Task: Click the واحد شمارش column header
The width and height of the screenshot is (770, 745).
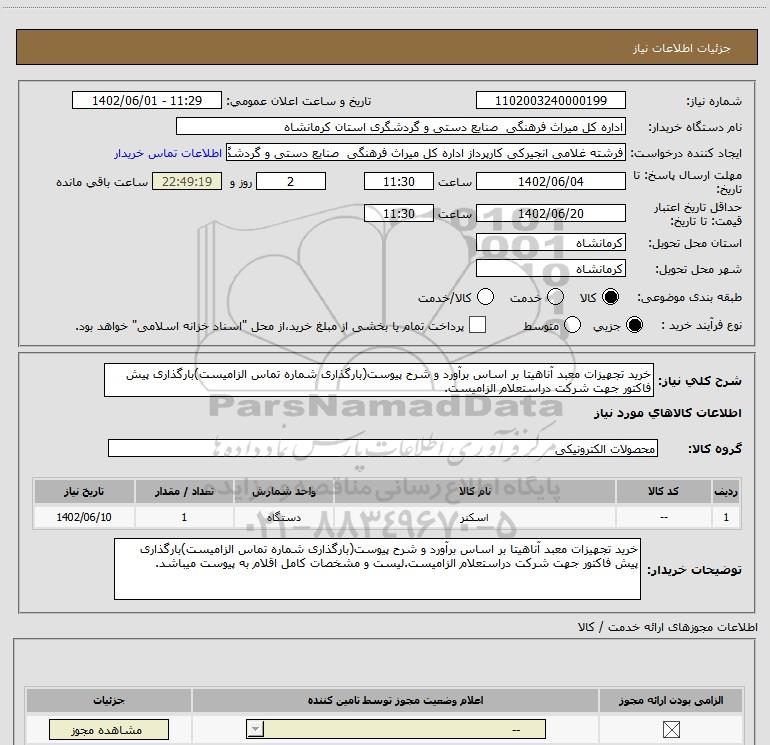Action: [x=283, y=491]
